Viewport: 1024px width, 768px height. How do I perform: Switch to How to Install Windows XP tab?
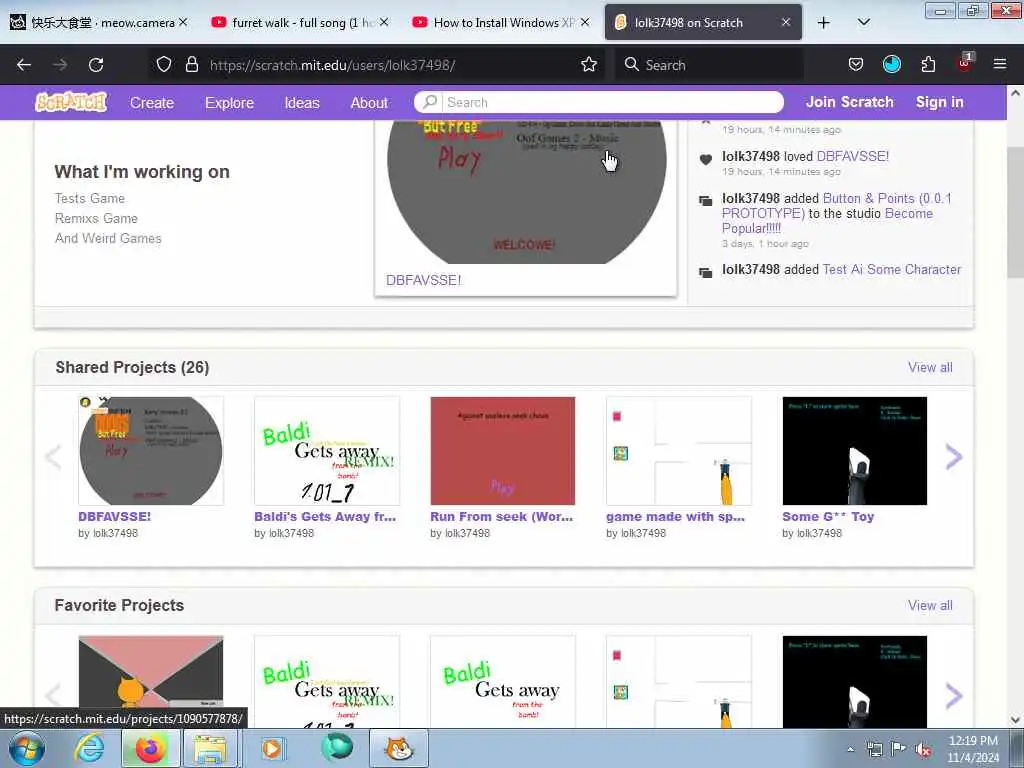pos(502,22)
